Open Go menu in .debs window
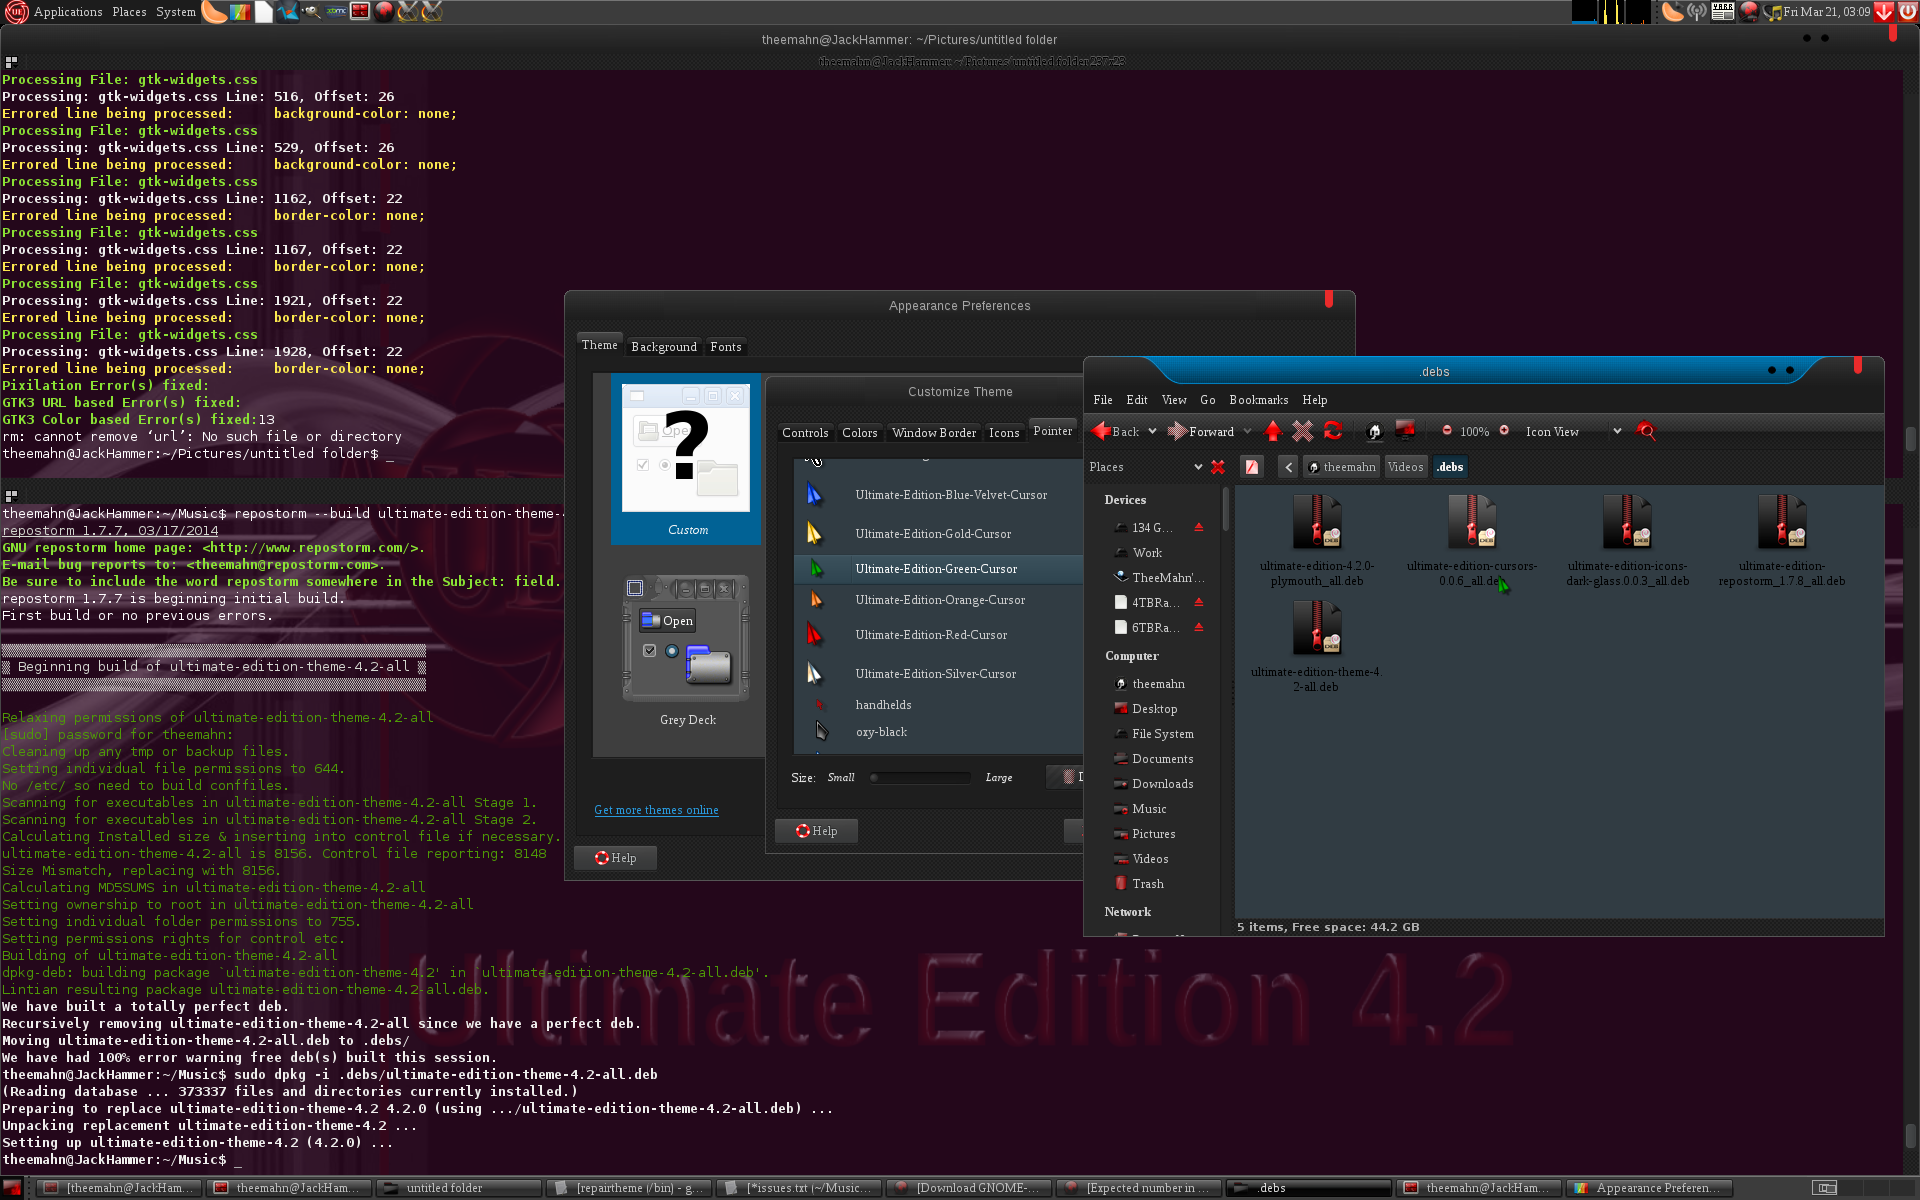The image size is (1920, 1200). point(1208,399)
